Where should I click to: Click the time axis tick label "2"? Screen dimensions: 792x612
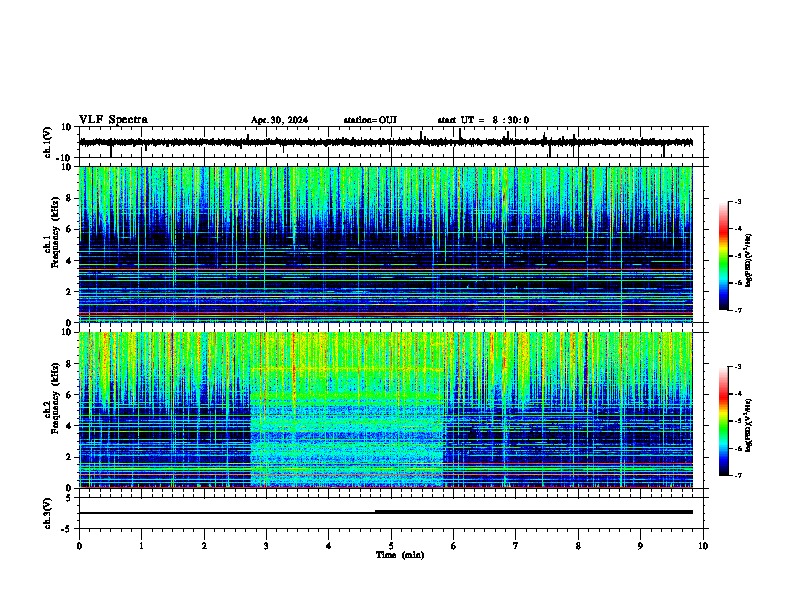point(204,546)
